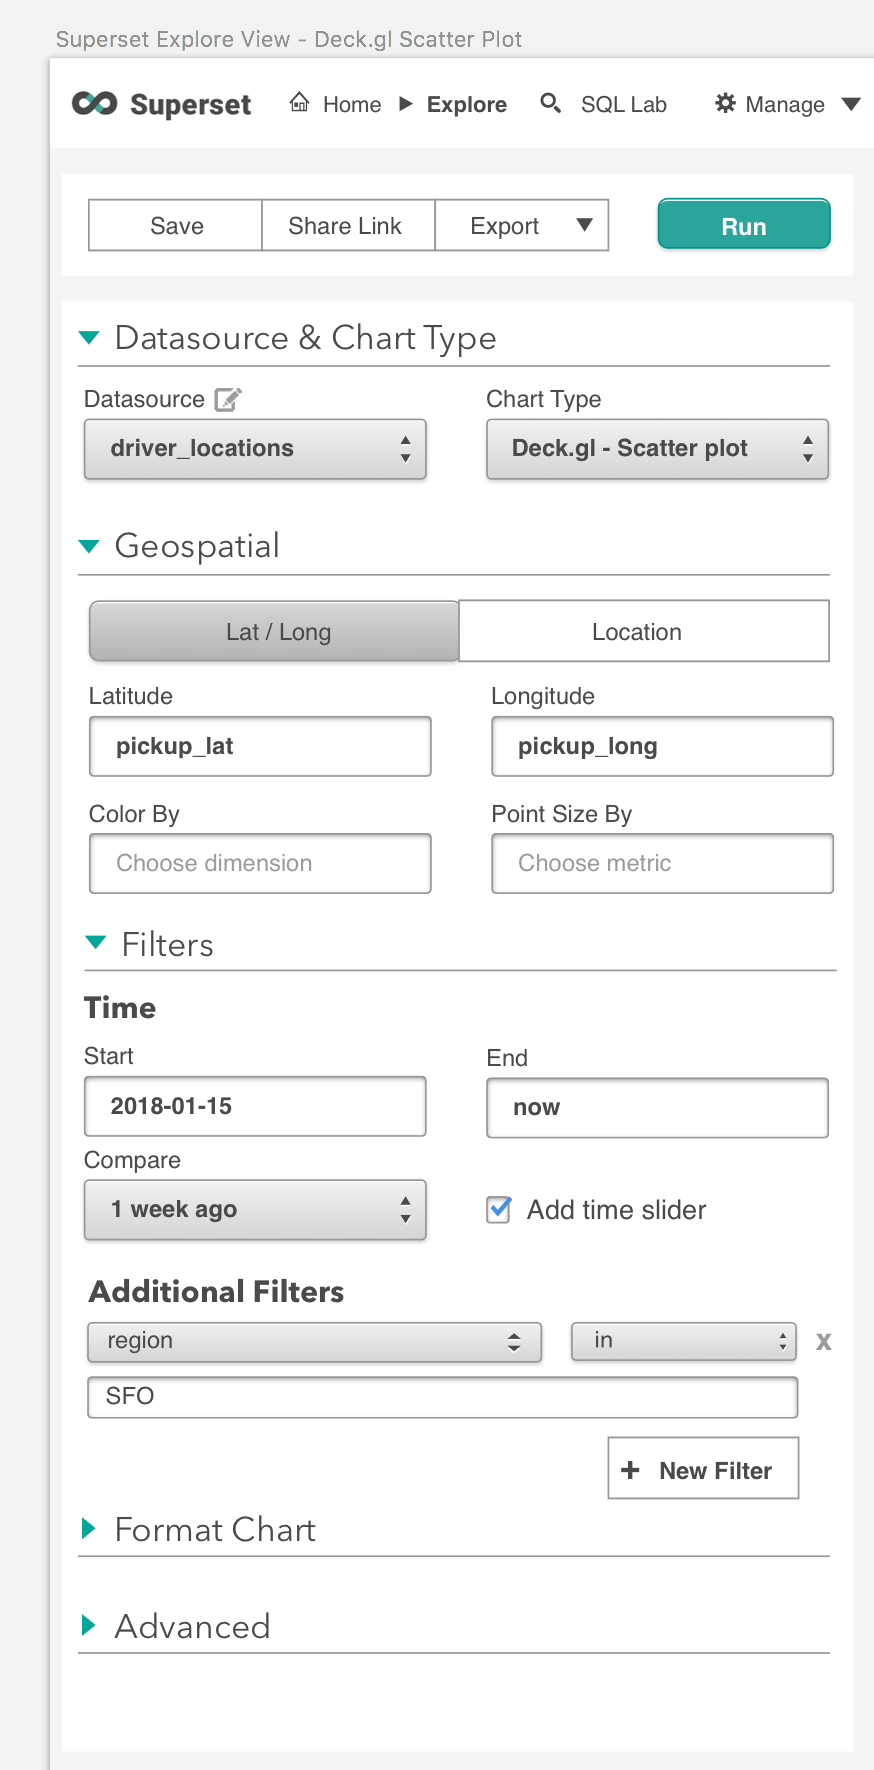Open the Chart Type selector

(x=657, y=449)
